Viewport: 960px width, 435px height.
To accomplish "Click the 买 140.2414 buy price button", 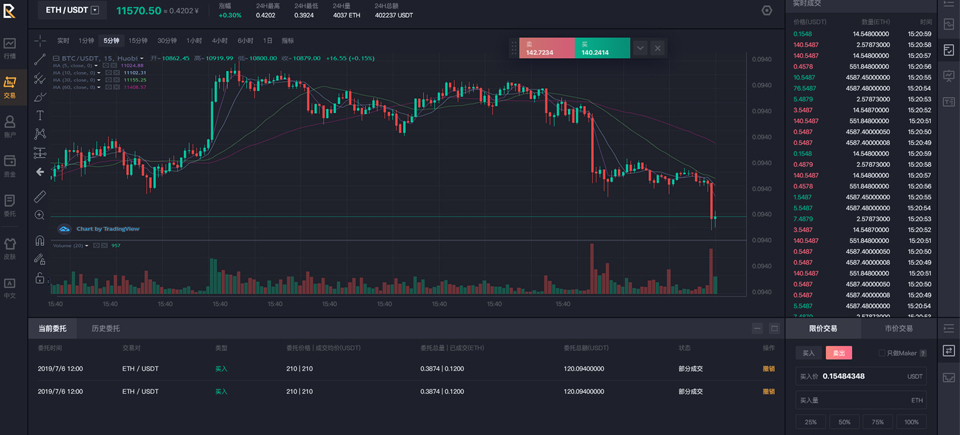I will [602, 48].
